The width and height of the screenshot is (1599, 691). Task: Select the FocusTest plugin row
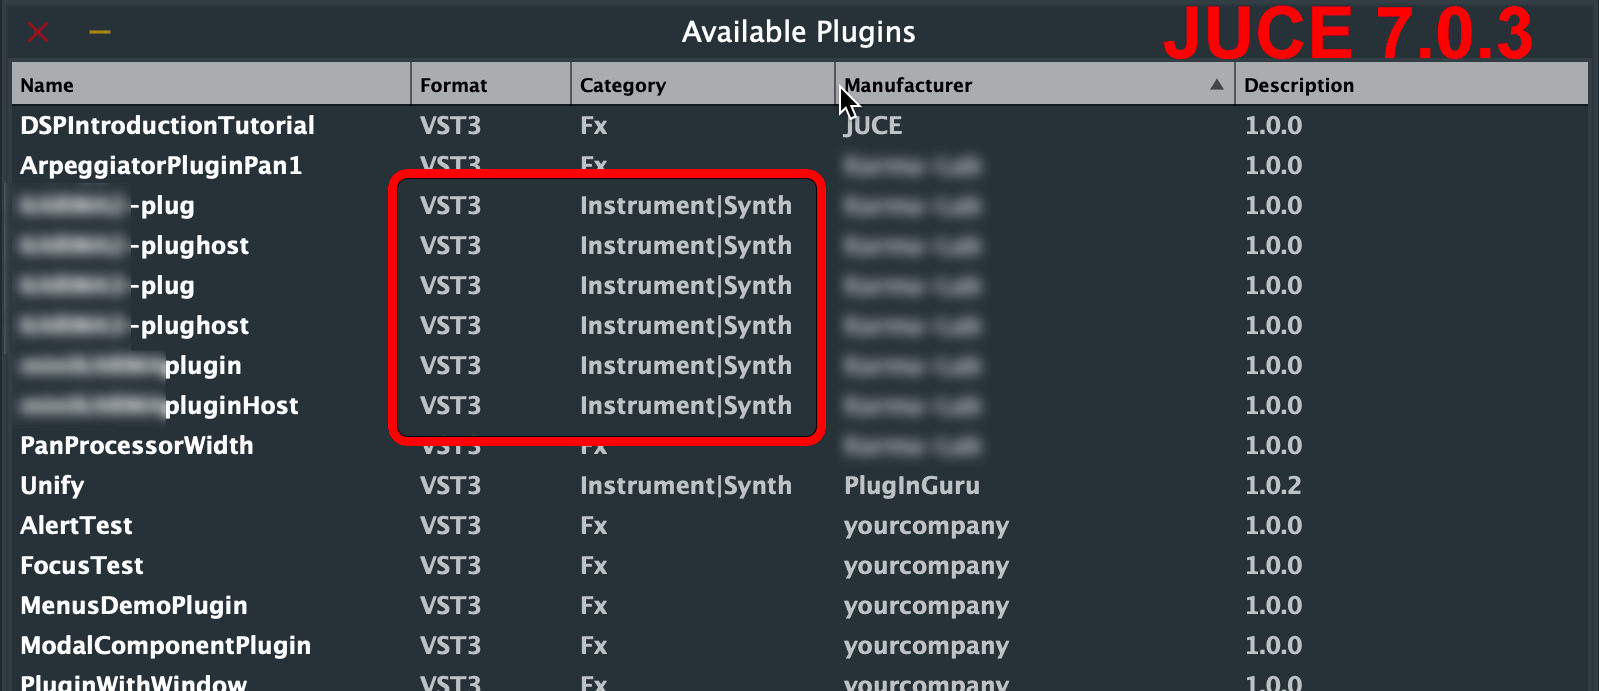82,566
